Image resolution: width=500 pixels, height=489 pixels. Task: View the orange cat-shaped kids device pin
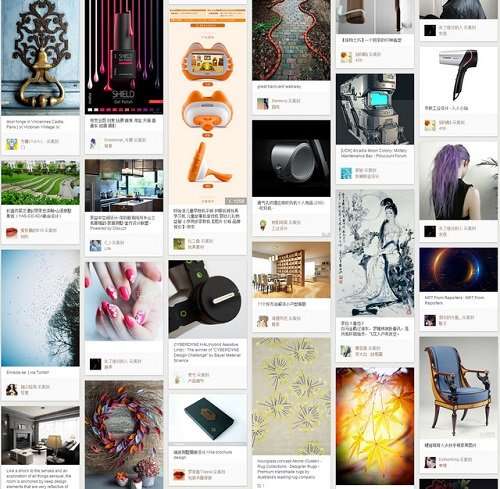tap(208, 107)
